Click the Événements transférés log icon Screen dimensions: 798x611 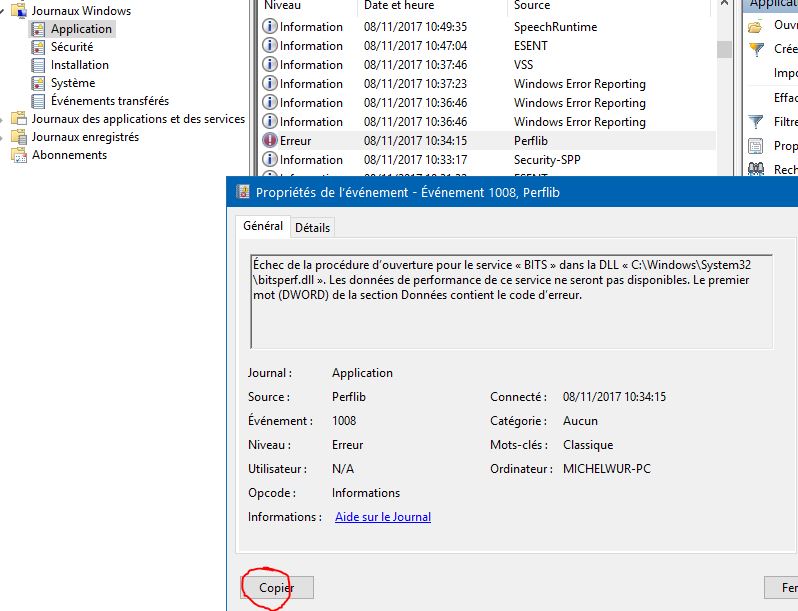39,101
